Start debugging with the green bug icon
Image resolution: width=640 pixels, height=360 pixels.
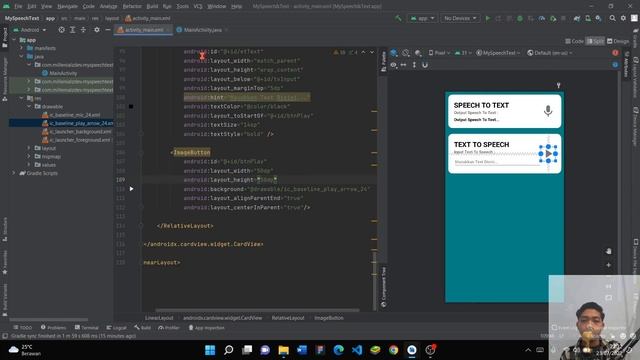520,18
